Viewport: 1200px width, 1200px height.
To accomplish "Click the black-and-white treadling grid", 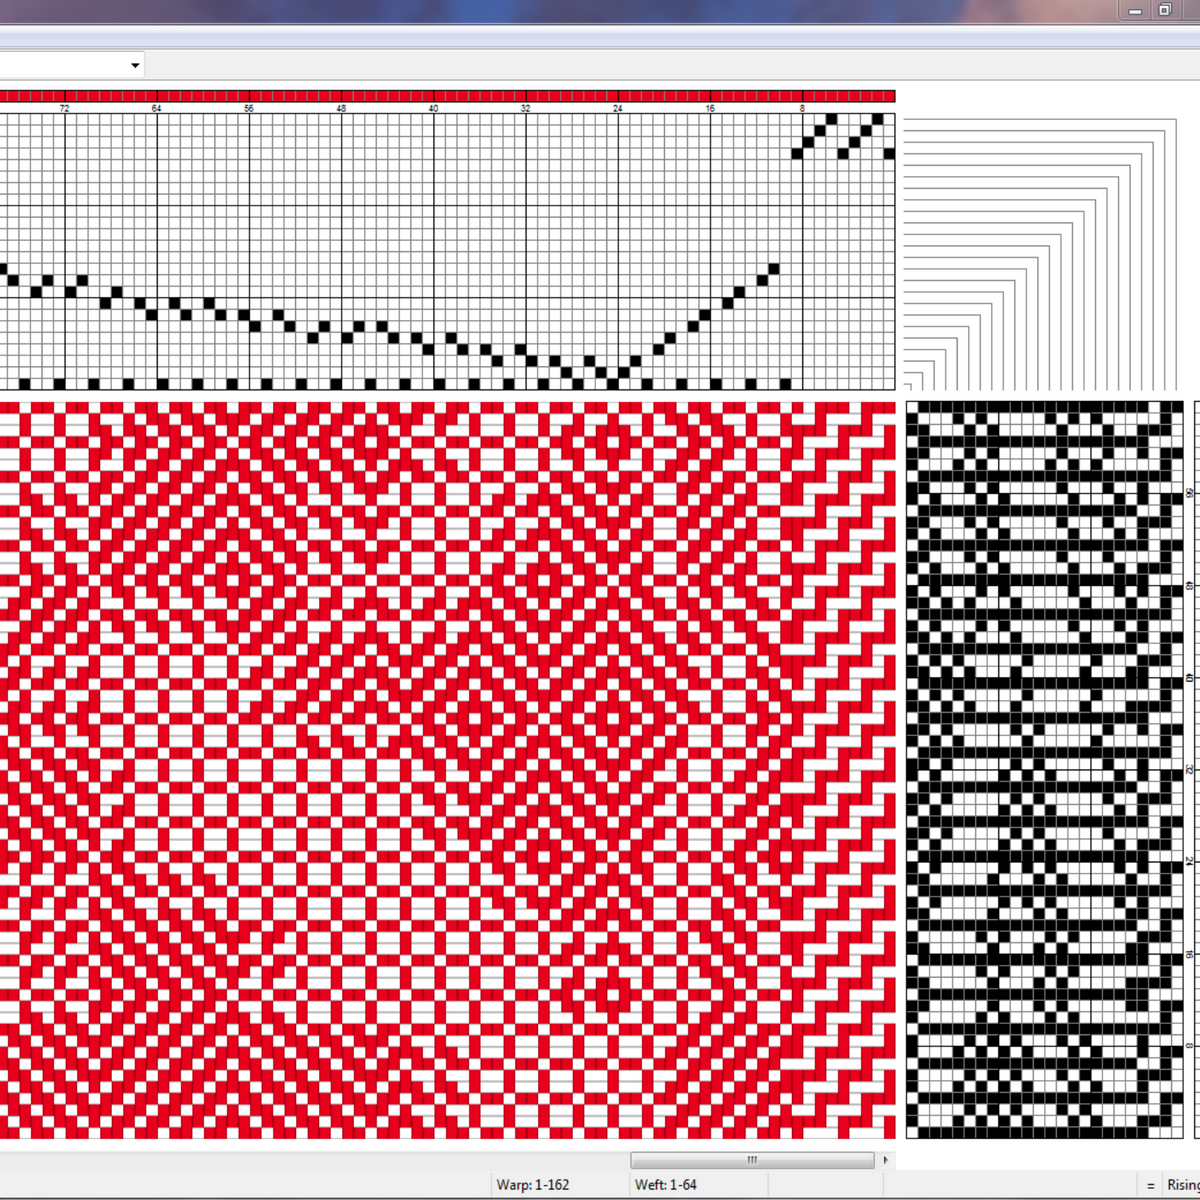I will click(1045, 770).
